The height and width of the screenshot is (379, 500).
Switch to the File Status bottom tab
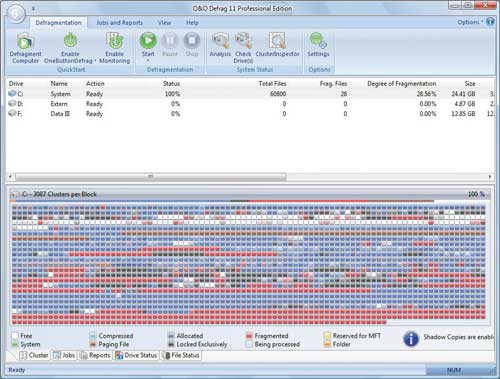(181, 355)
